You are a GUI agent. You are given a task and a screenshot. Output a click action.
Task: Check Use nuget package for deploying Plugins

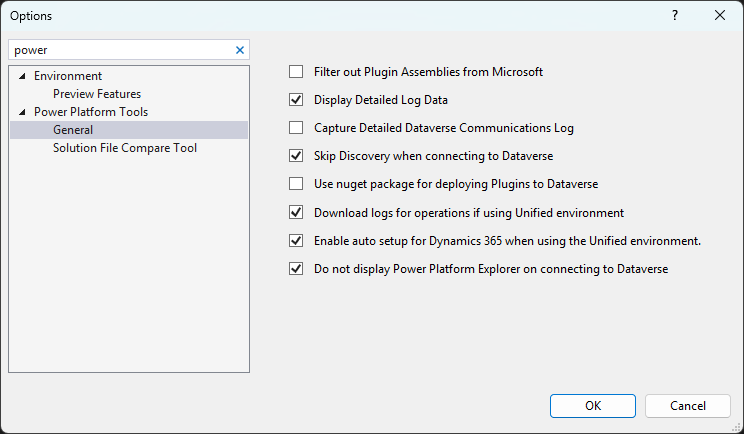tap(296, 184)
